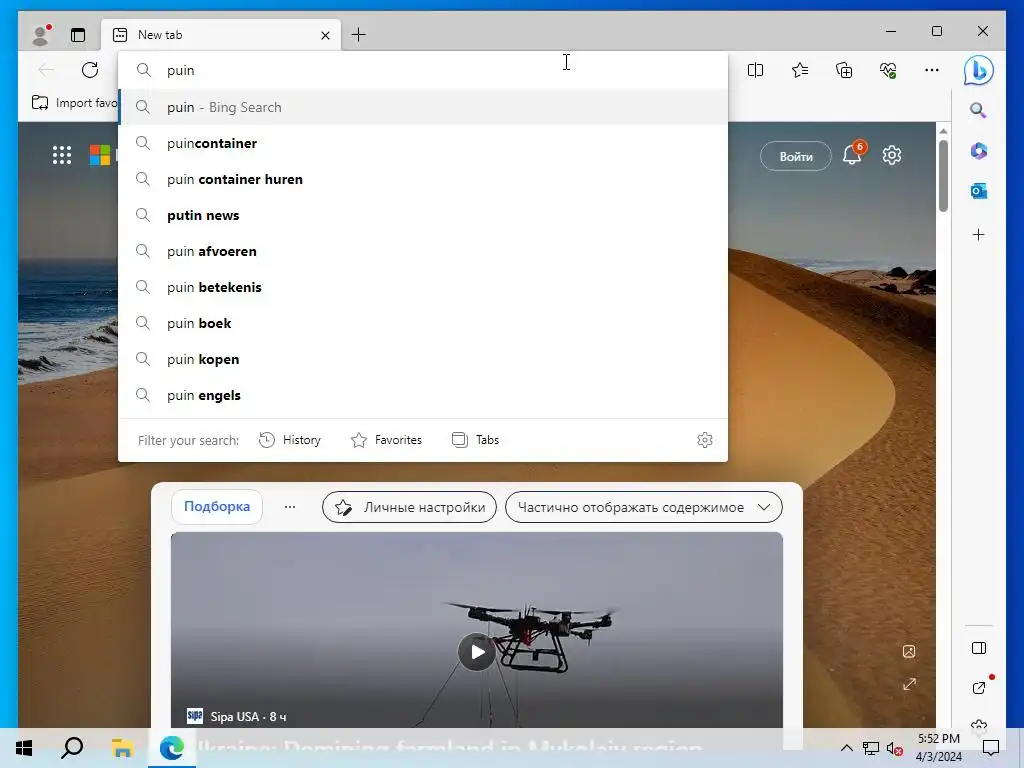Open split screen view icon
Screen dimensions: 1024x768
(x=755, y=70)
